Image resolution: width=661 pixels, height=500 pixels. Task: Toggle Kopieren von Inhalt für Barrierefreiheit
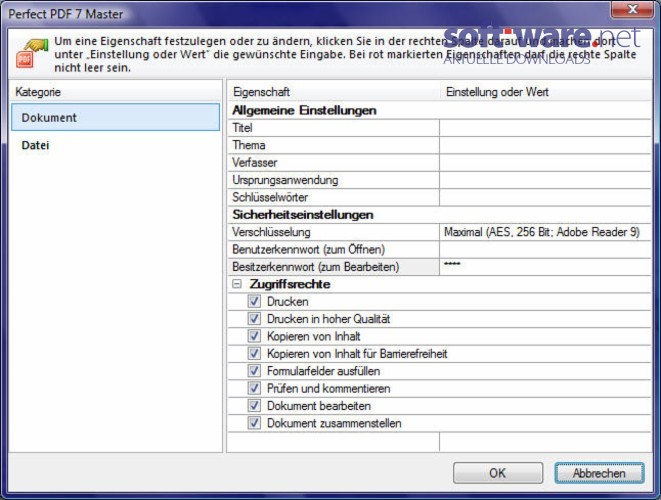coord(254,353)
